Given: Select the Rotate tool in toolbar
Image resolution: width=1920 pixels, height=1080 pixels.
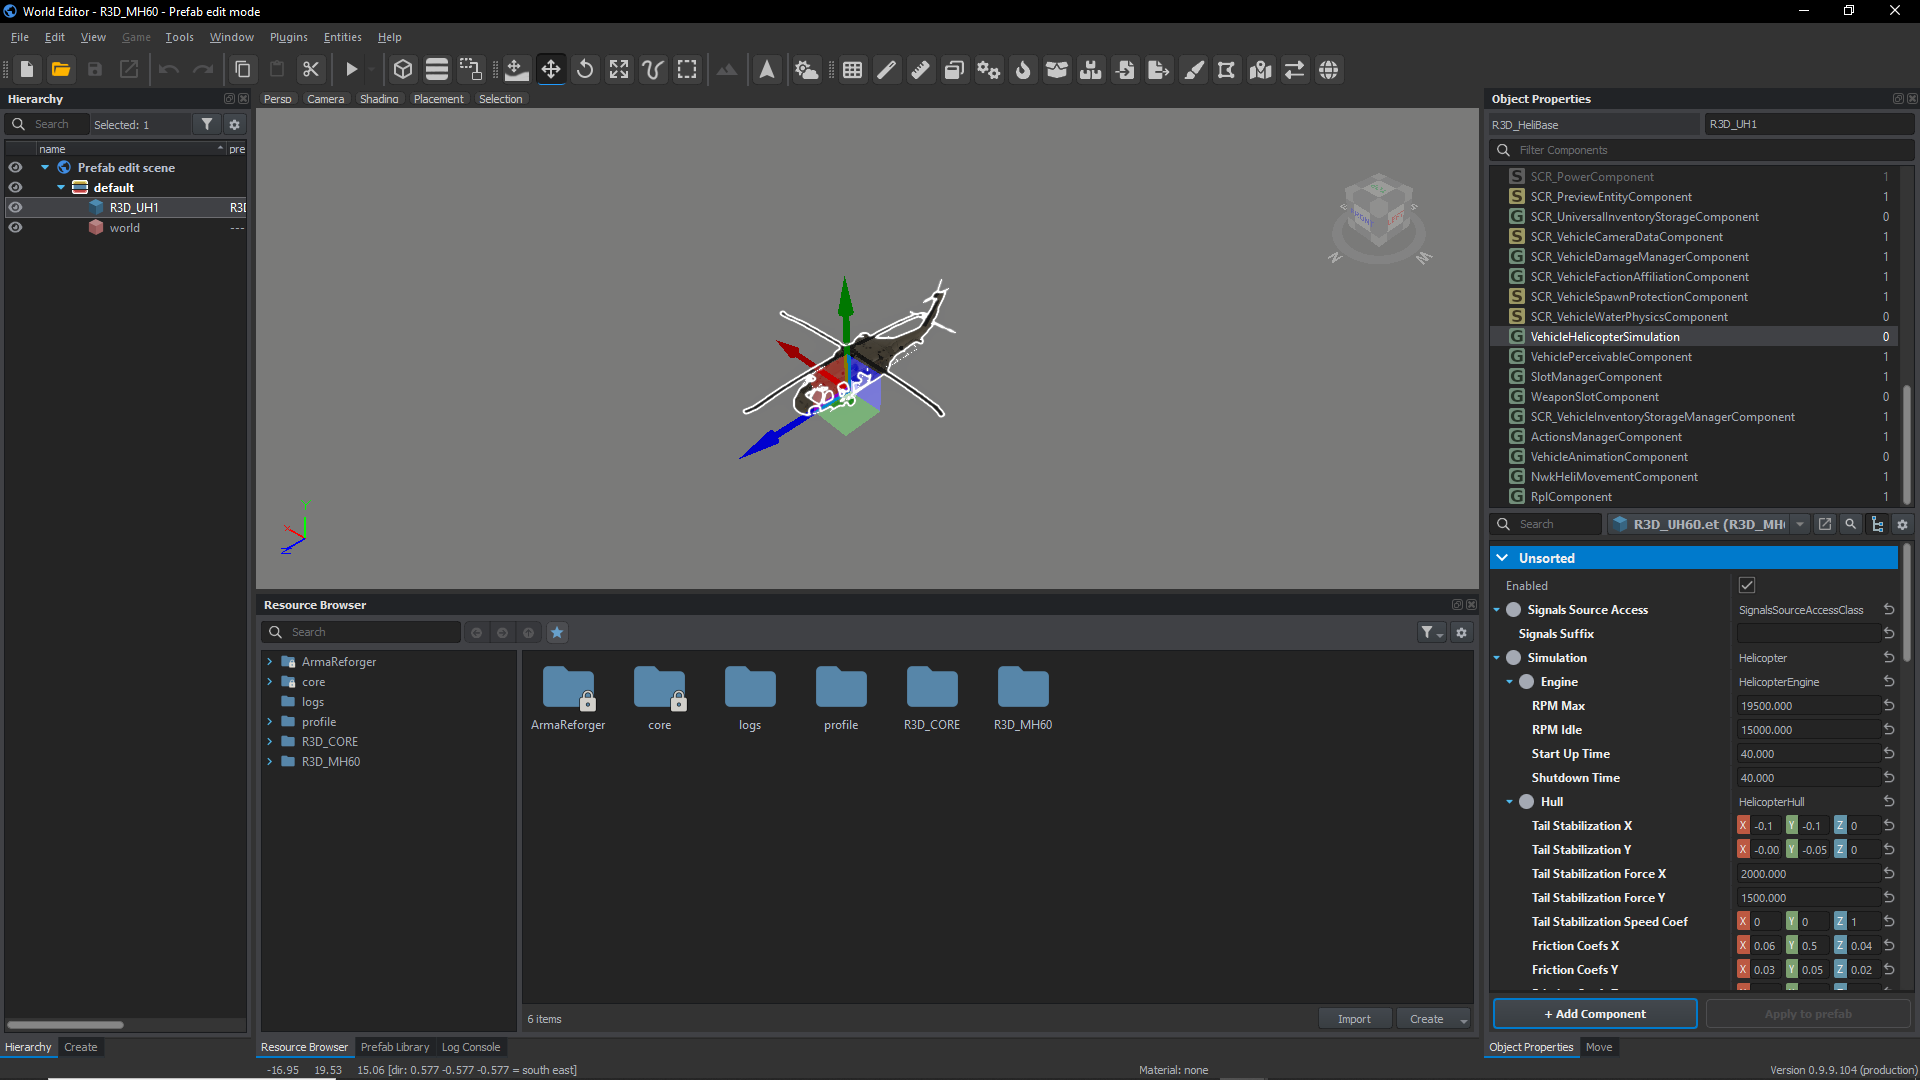Looking at the screenshot, I should [x=585, y=70].
